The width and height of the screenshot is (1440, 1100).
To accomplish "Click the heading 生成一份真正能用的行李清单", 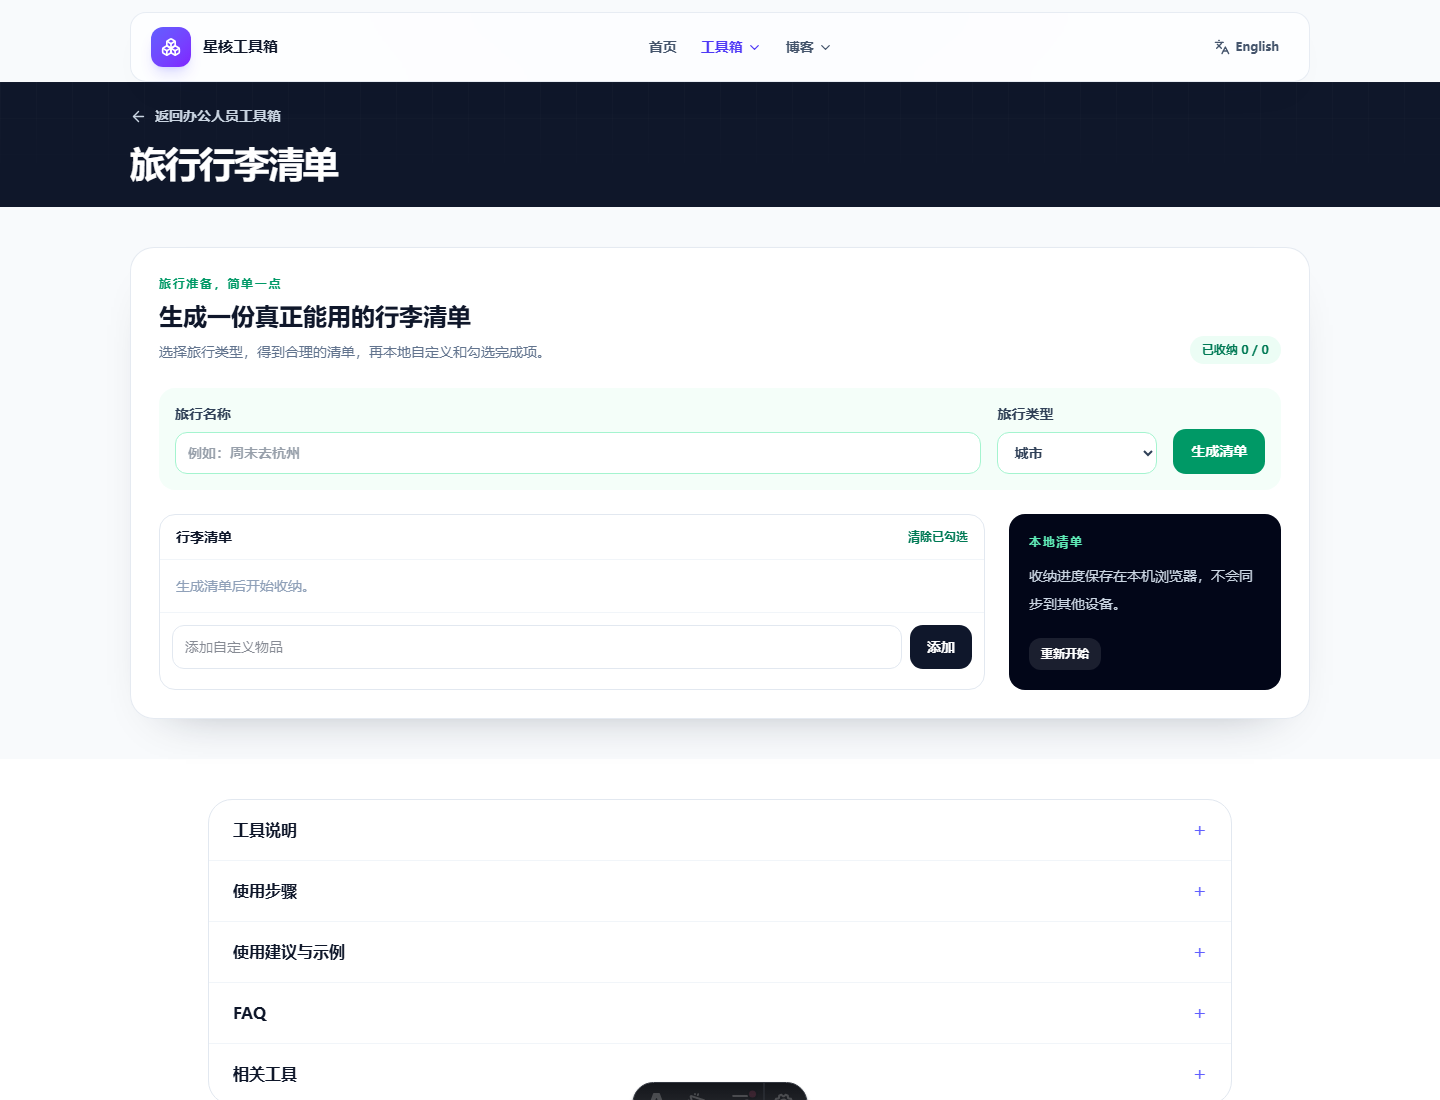I will tap(315, 317).
